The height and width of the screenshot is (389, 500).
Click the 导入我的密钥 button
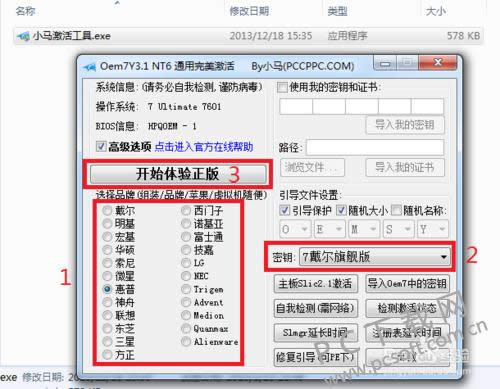click(x=405, y=125)
